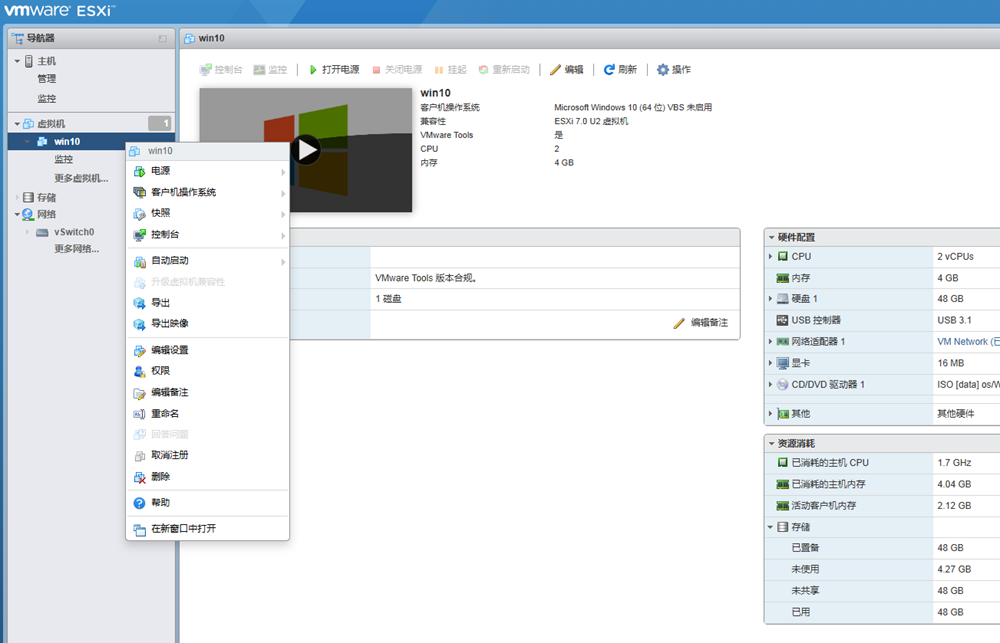The image size is (1000, 643).
Task: Open the Power submenu in context menu
Action: 160,171
